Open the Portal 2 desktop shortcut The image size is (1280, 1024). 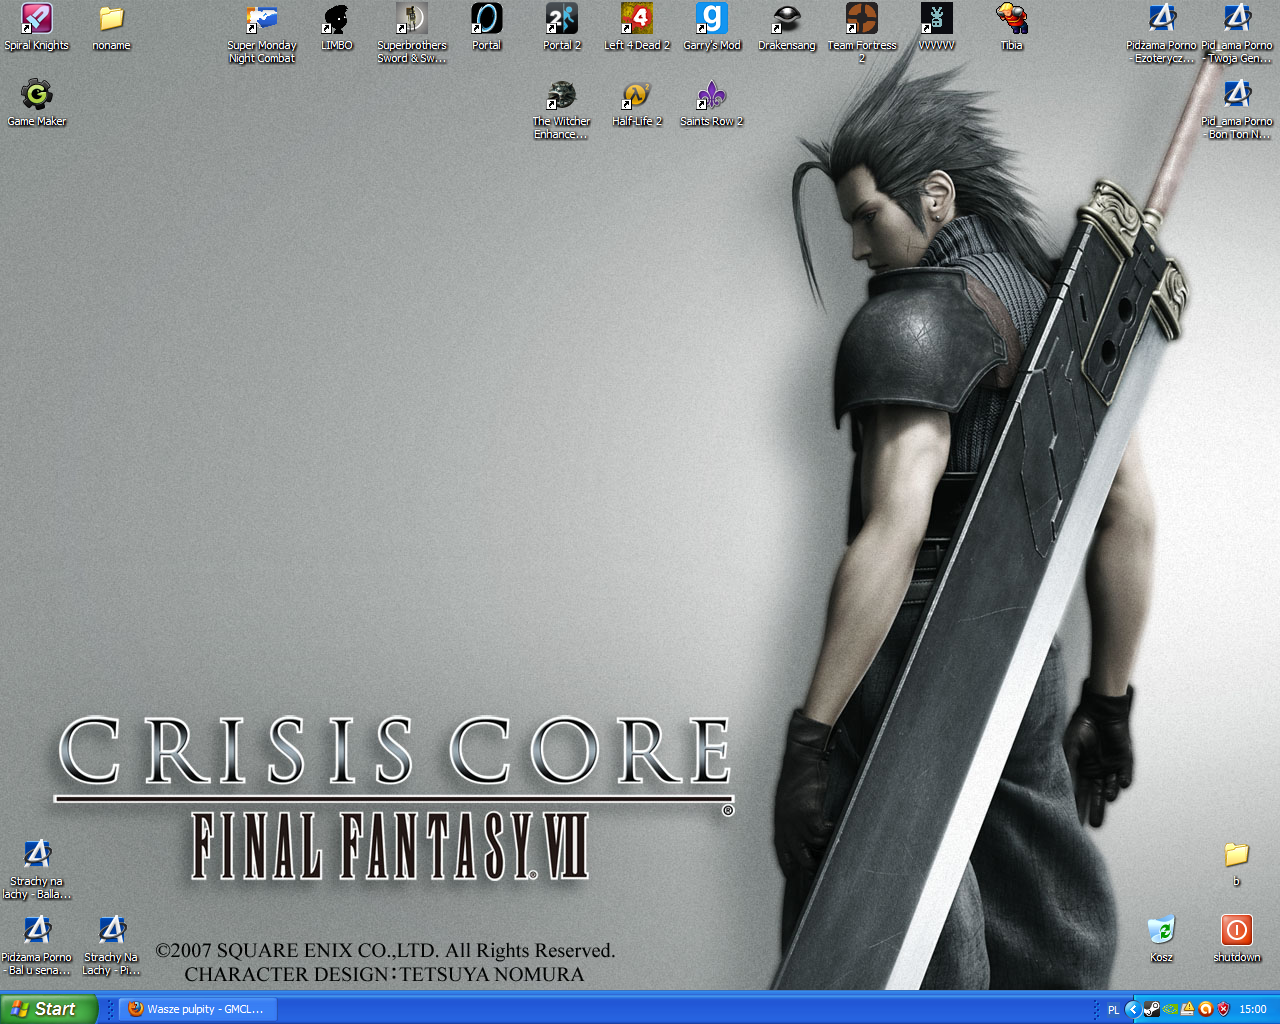coord(562,20)
